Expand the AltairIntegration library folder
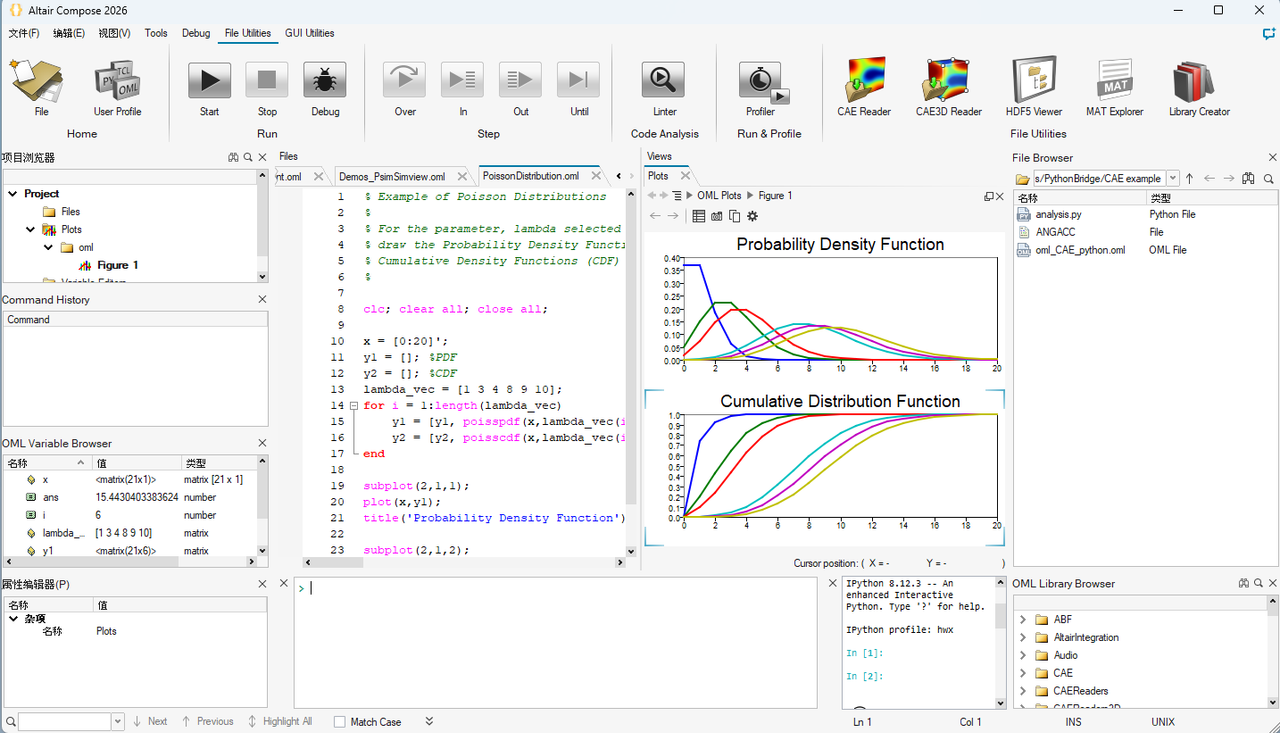 (1023, 638)
